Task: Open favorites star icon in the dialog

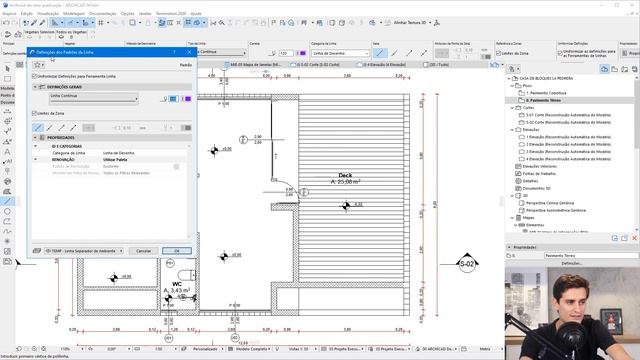Action: pos(39,65)
